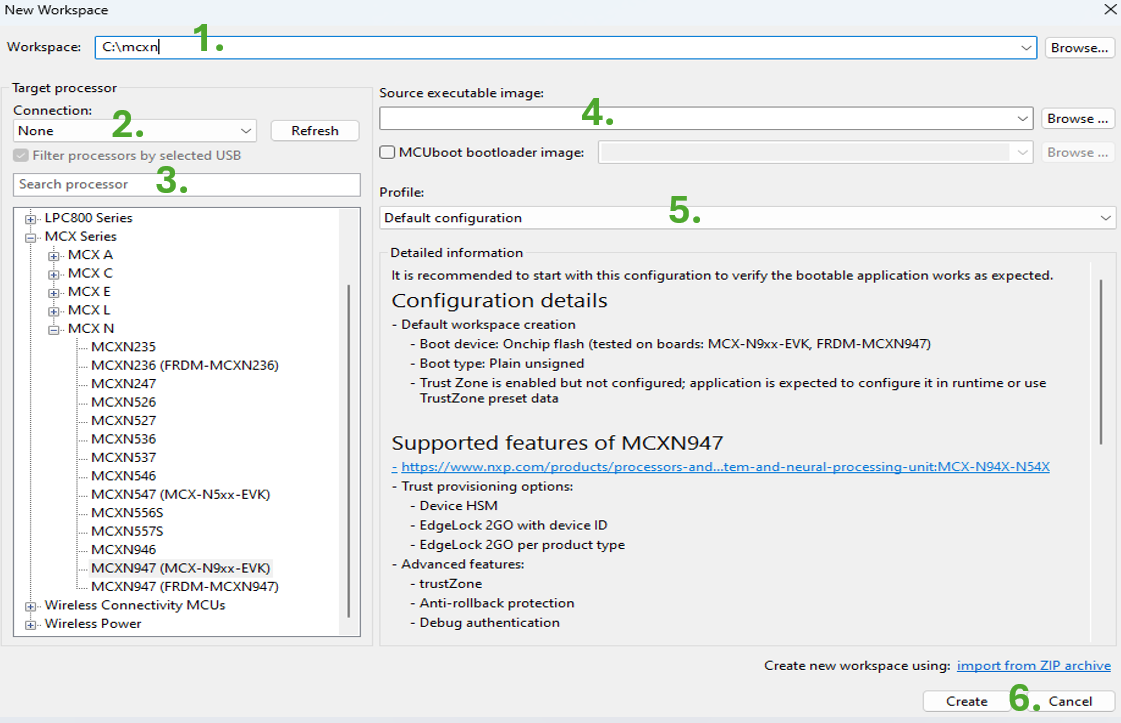This screenshot has width=1121, height=723.
Task: Expand the Workspace path dropdown arrow
Action: [x=1027, y=47]
